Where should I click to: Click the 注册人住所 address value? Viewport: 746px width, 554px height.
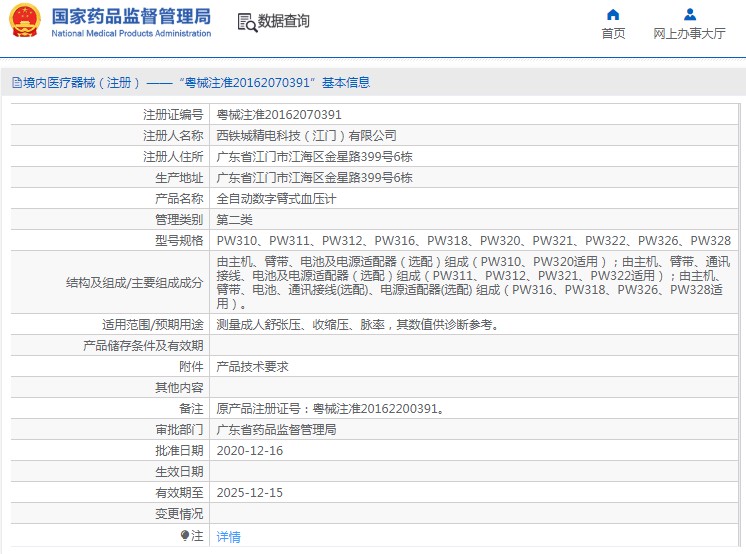coord(314,157)
